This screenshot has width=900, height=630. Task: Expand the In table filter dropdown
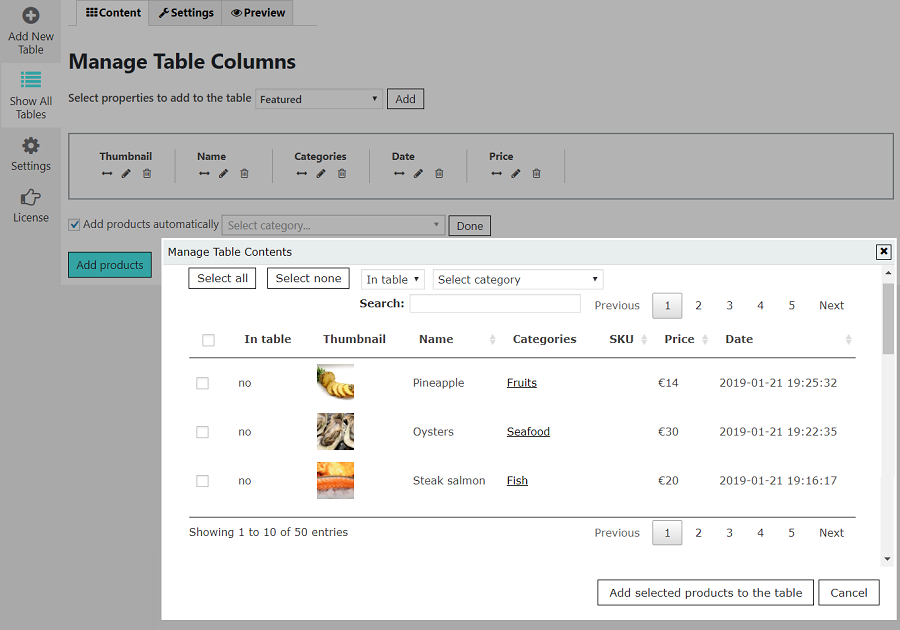(x=393, y=280)
